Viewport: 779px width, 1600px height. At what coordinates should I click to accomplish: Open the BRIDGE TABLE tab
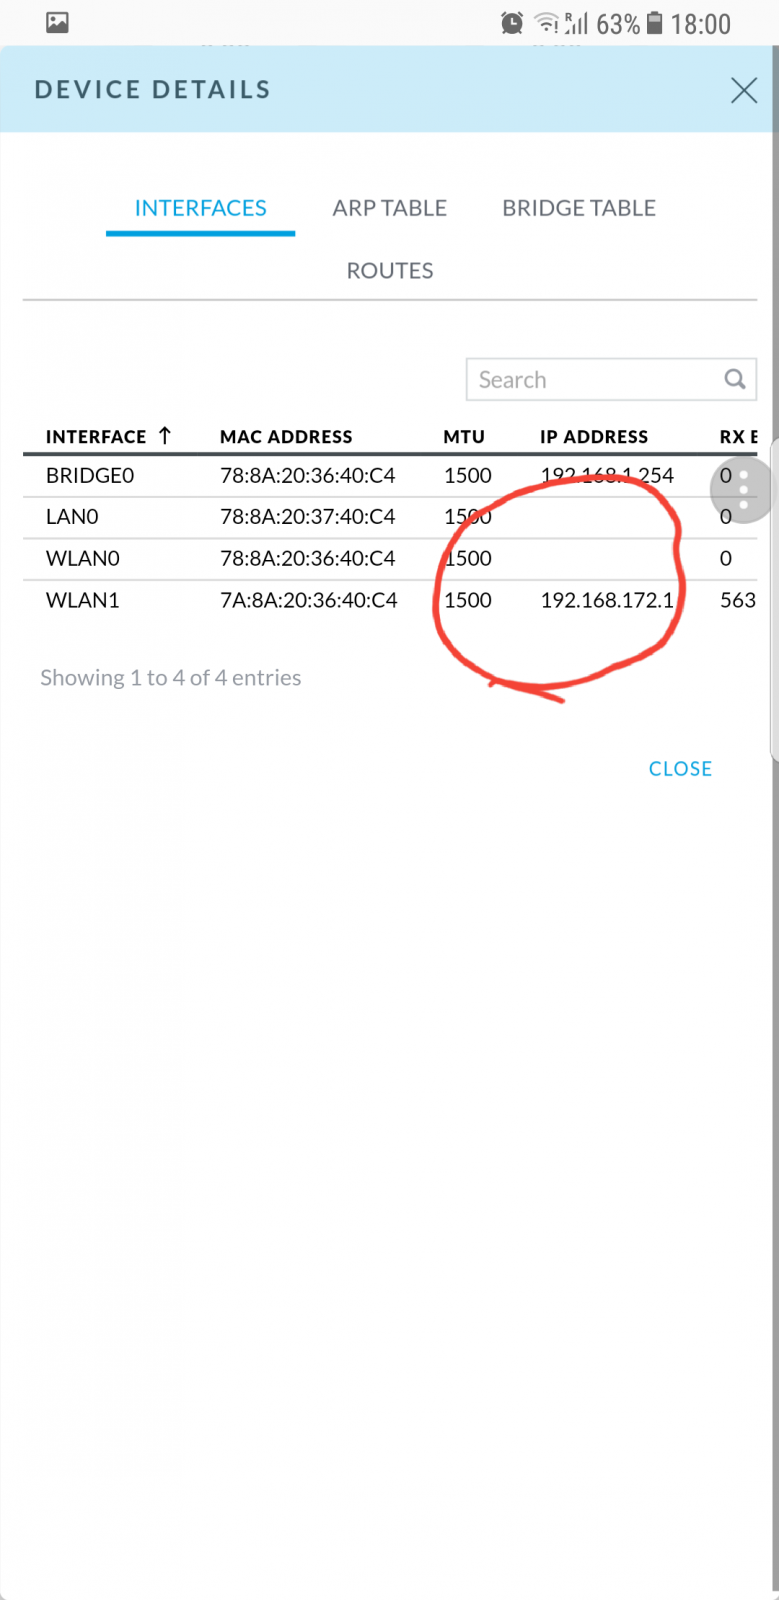coord(579,208)
